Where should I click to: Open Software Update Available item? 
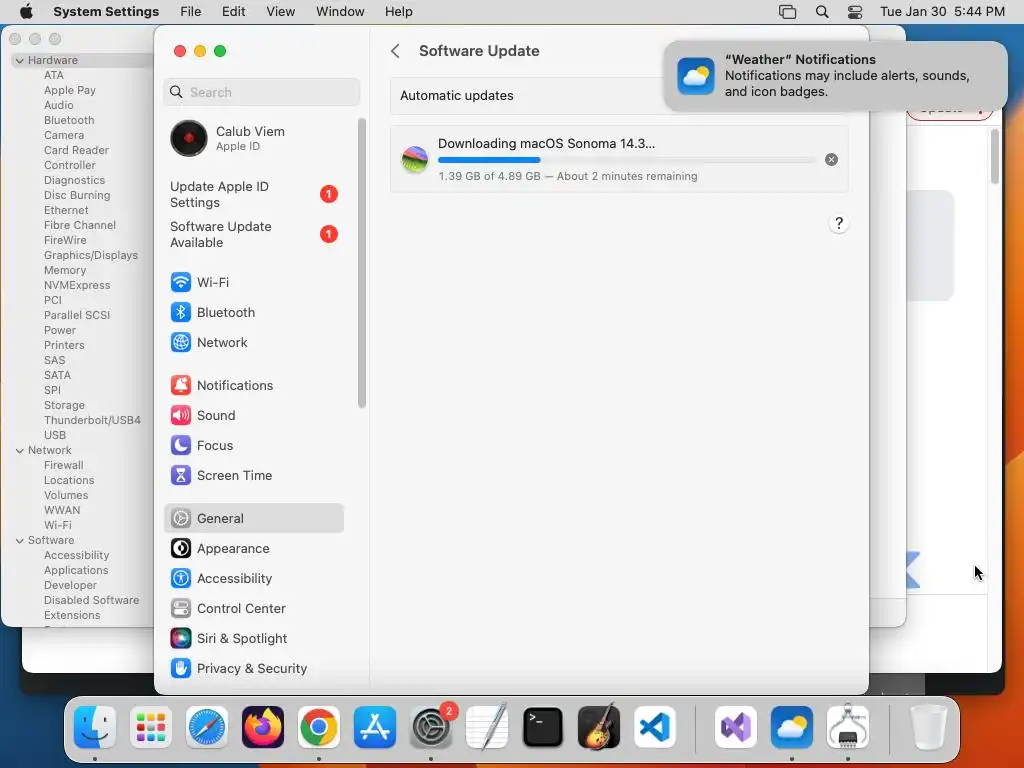[x=253, y=234]
